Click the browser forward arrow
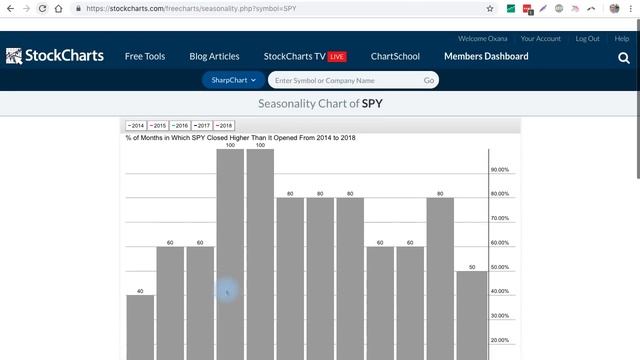Image resolution: width=640 pixels, height=360 pixels. pyautogui.click(x=27, y=9)
